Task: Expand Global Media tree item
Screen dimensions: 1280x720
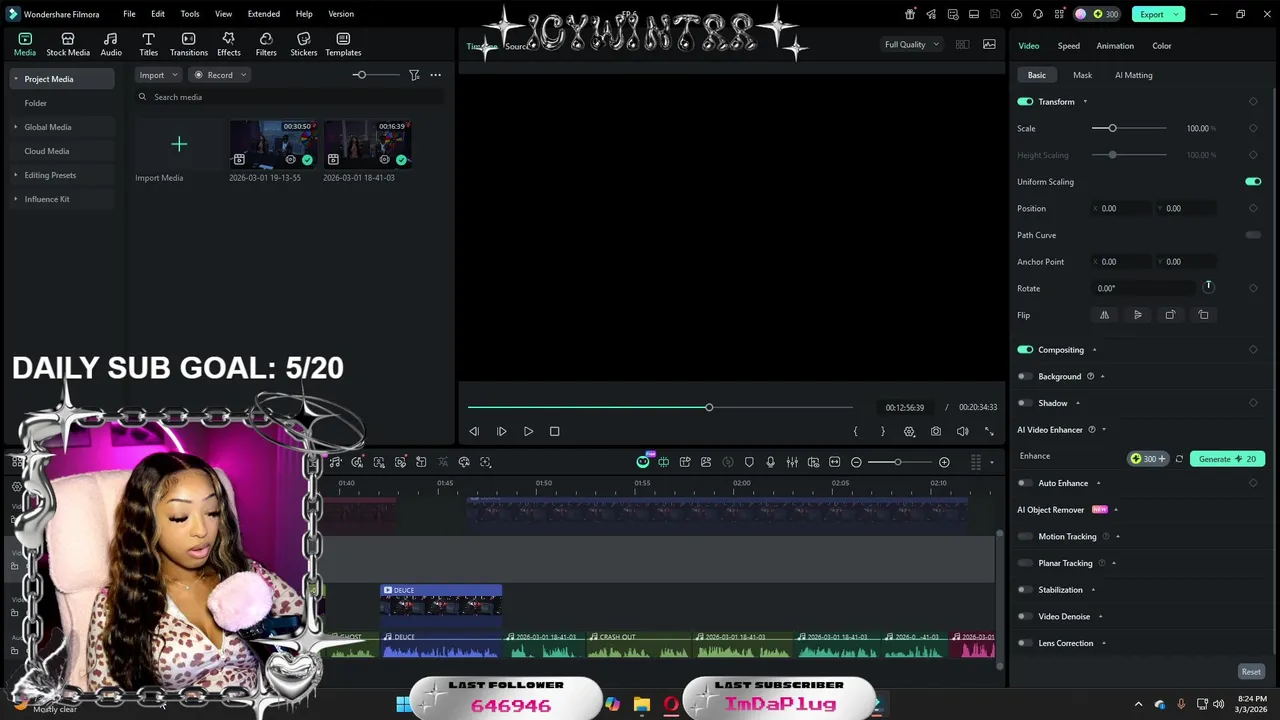Action: [15, 127]
